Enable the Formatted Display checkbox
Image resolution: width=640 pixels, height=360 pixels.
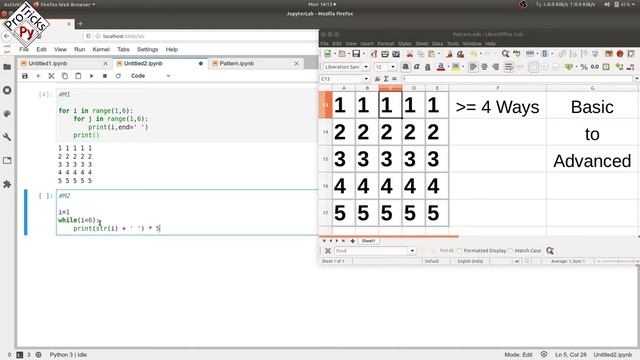coord(460,251)
